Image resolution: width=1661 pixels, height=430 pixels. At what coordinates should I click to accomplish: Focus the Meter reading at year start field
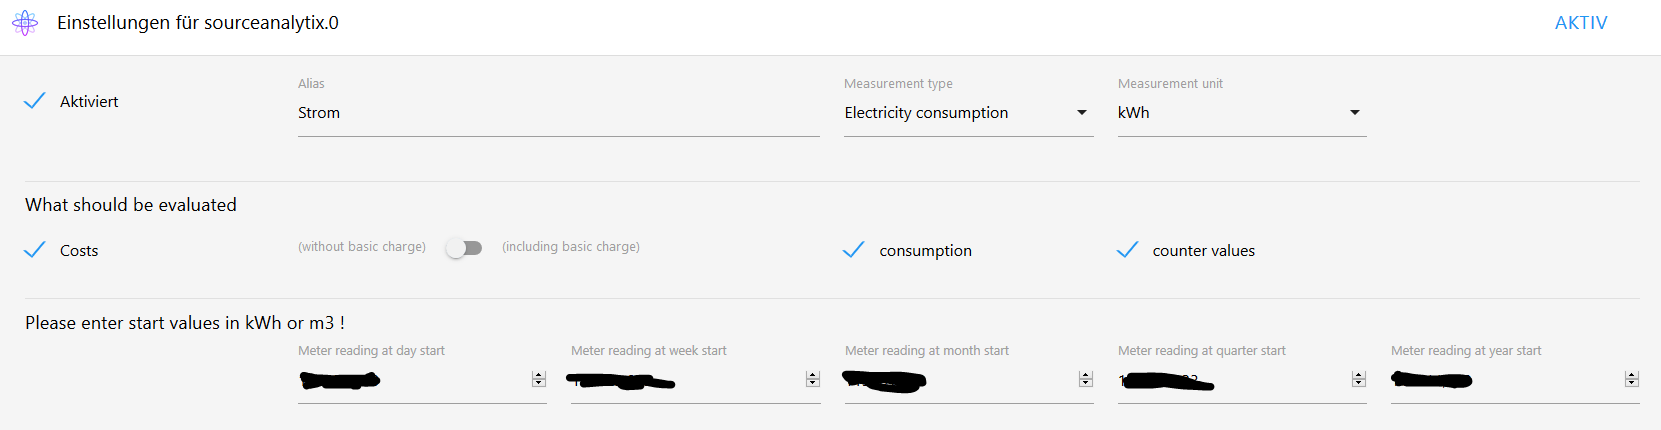(x=1515, y=380)
